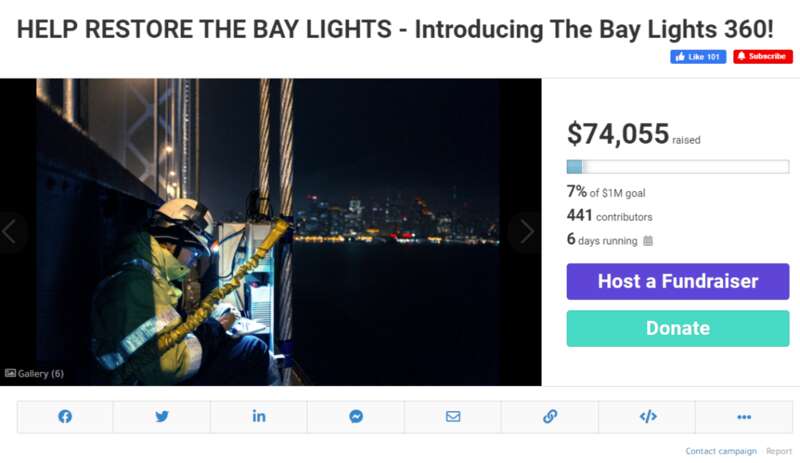This screenshot has height=463, width=800.
Task: Share the campaign on Twitter
Action: point(162,417)
